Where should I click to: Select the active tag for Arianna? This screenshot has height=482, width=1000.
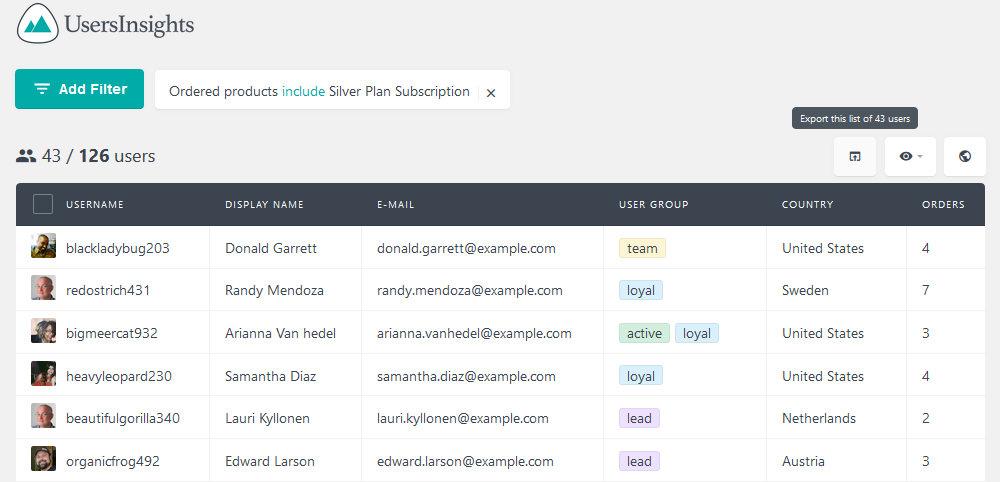point(644,333)
